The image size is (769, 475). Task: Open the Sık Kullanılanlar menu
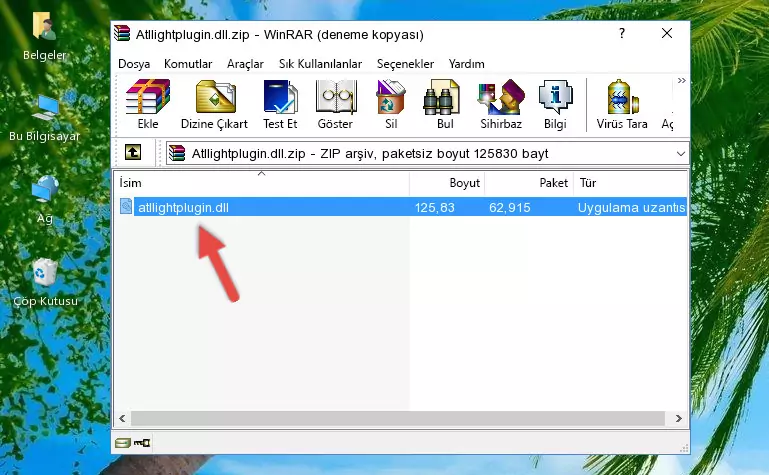320,64
